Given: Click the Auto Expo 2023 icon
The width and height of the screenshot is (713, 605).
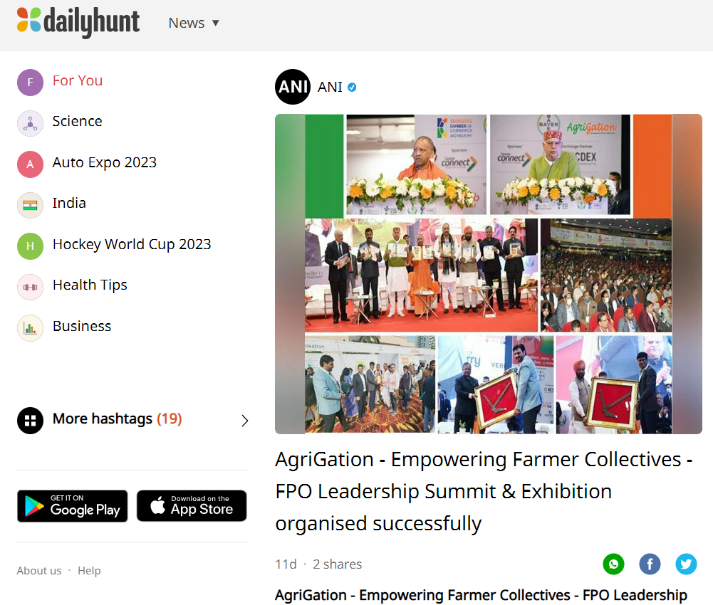Looking at the screenshot, I should 30,164.
